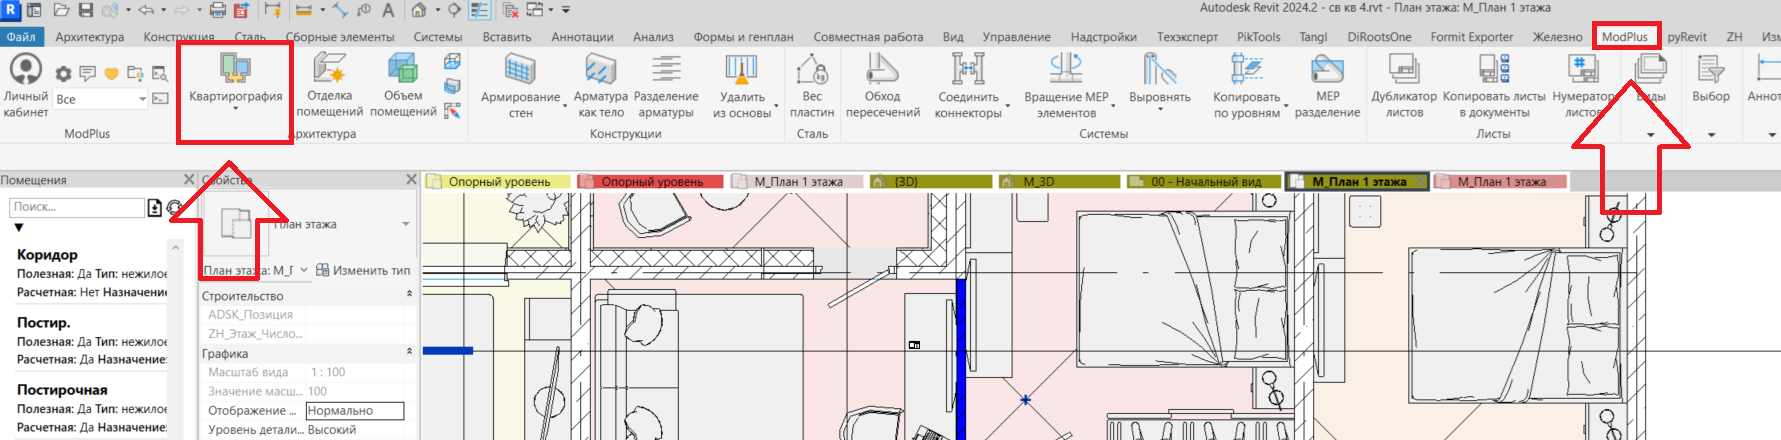
Task: Open the default 3D view house icon
Action: [x=419, y=10]
